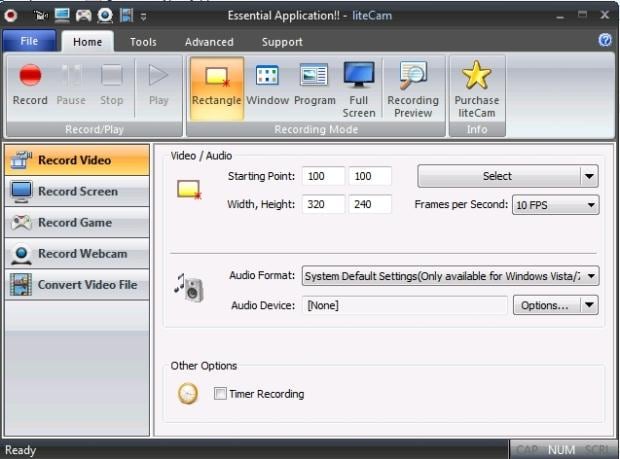Click the Height input field

(x=370, y=204)
